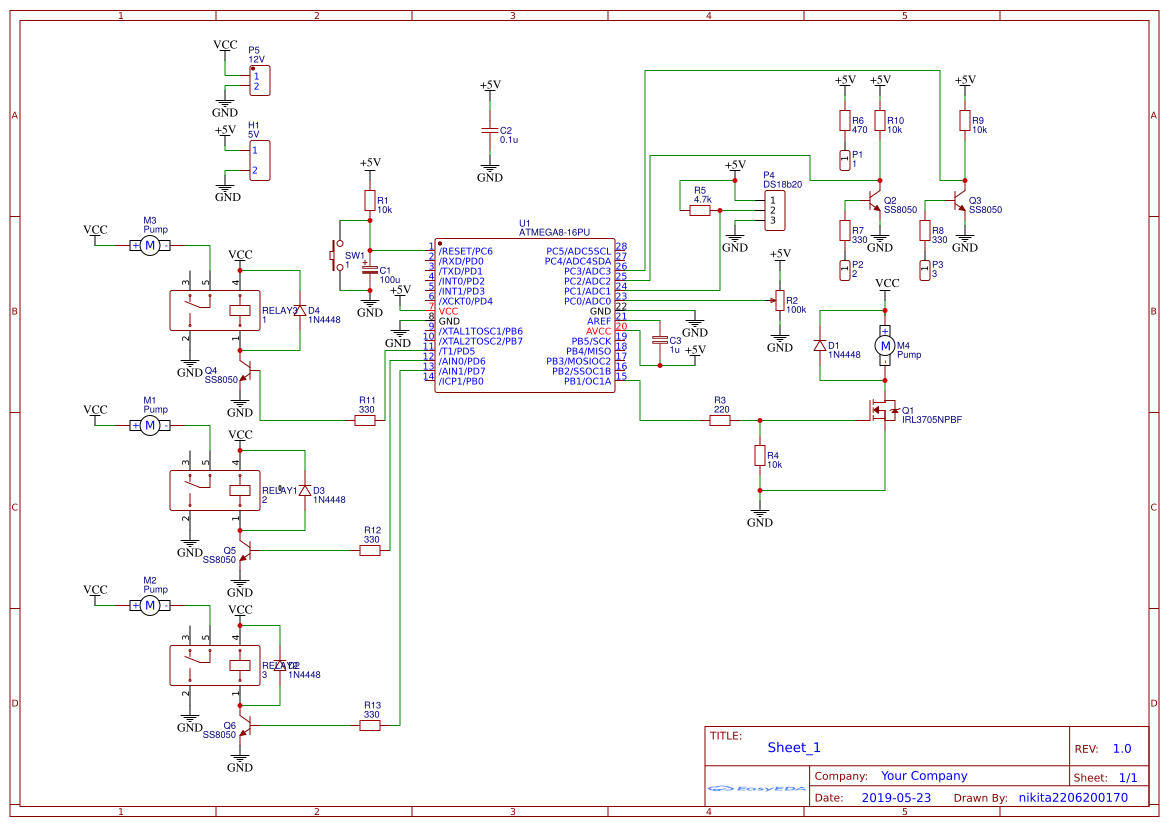Click the sheet count 1/1
Viewport: 1169px width, 827px height.
coord(1128,777)
